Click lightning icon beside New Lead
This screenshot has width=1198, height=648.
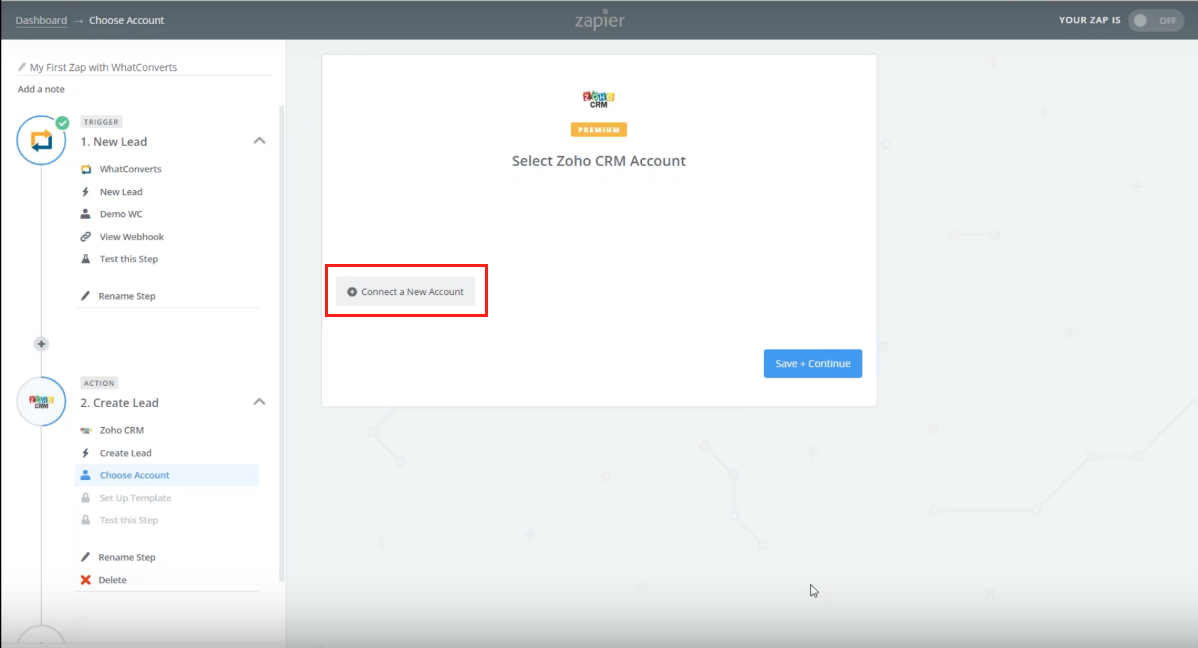[x=86, y=192]
